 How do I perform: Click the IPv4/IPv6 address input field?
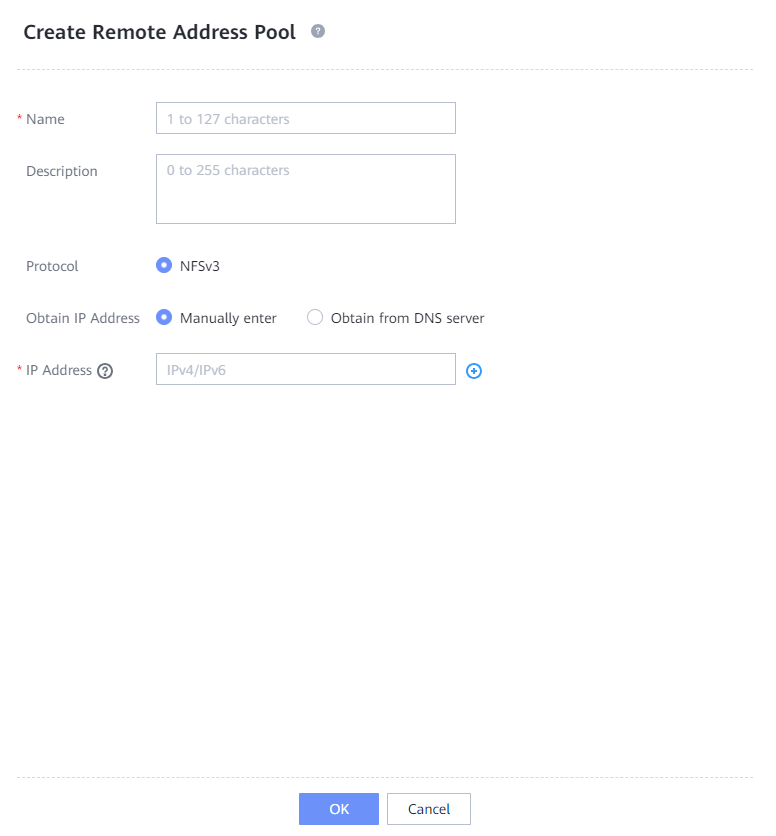(x=305, y=369)
